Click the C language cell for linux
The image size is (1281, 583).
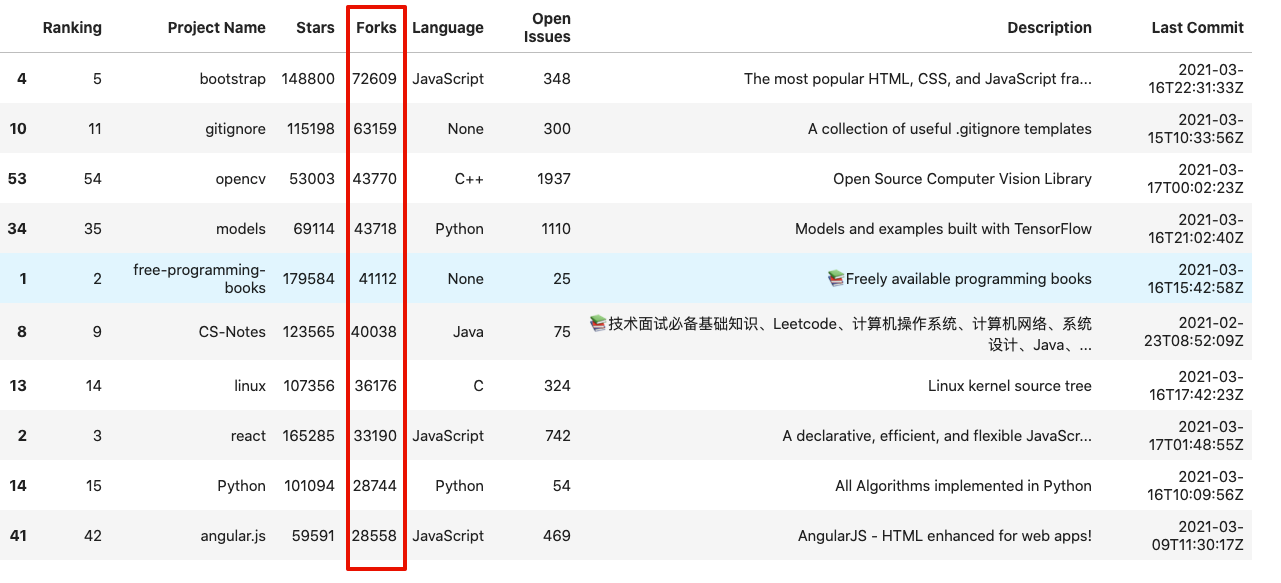coord(478,386)
